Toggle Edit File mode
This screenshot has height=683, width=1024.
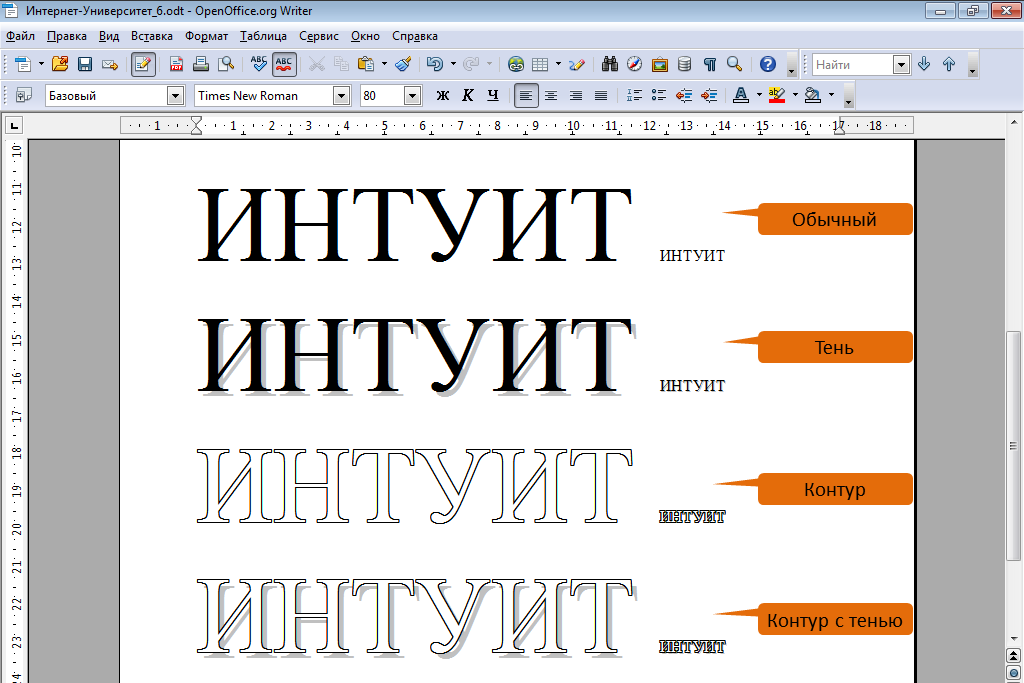(143, 64)
